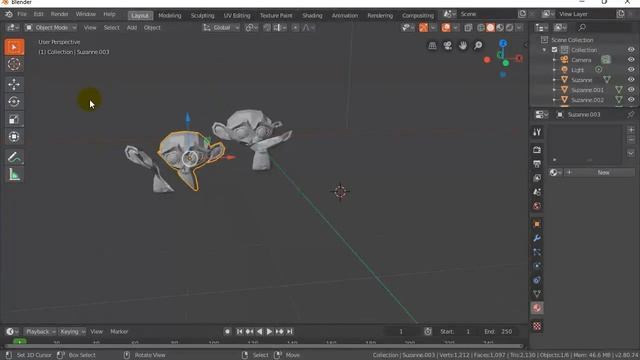The height and width of the screenshot is (360, 640).
Task: Activate the Rotate tool
Action: (14, 102)
